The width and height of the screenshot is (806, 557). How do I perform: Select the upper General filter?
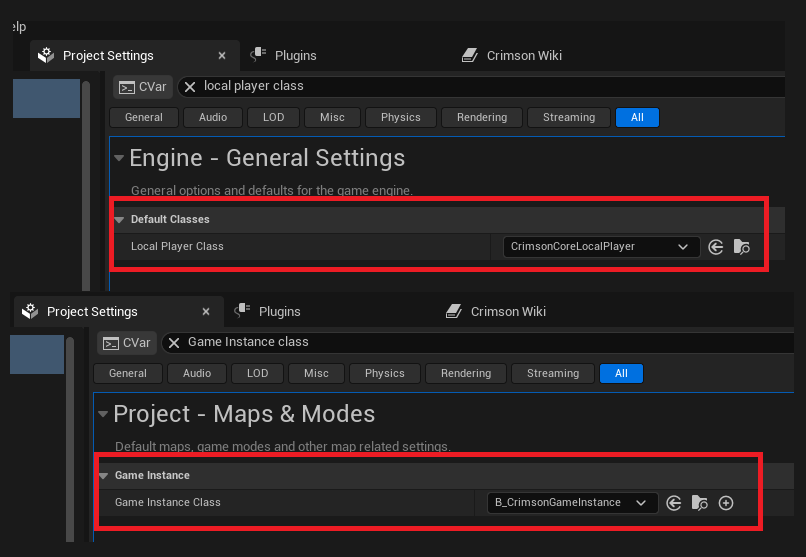(144, 117)
